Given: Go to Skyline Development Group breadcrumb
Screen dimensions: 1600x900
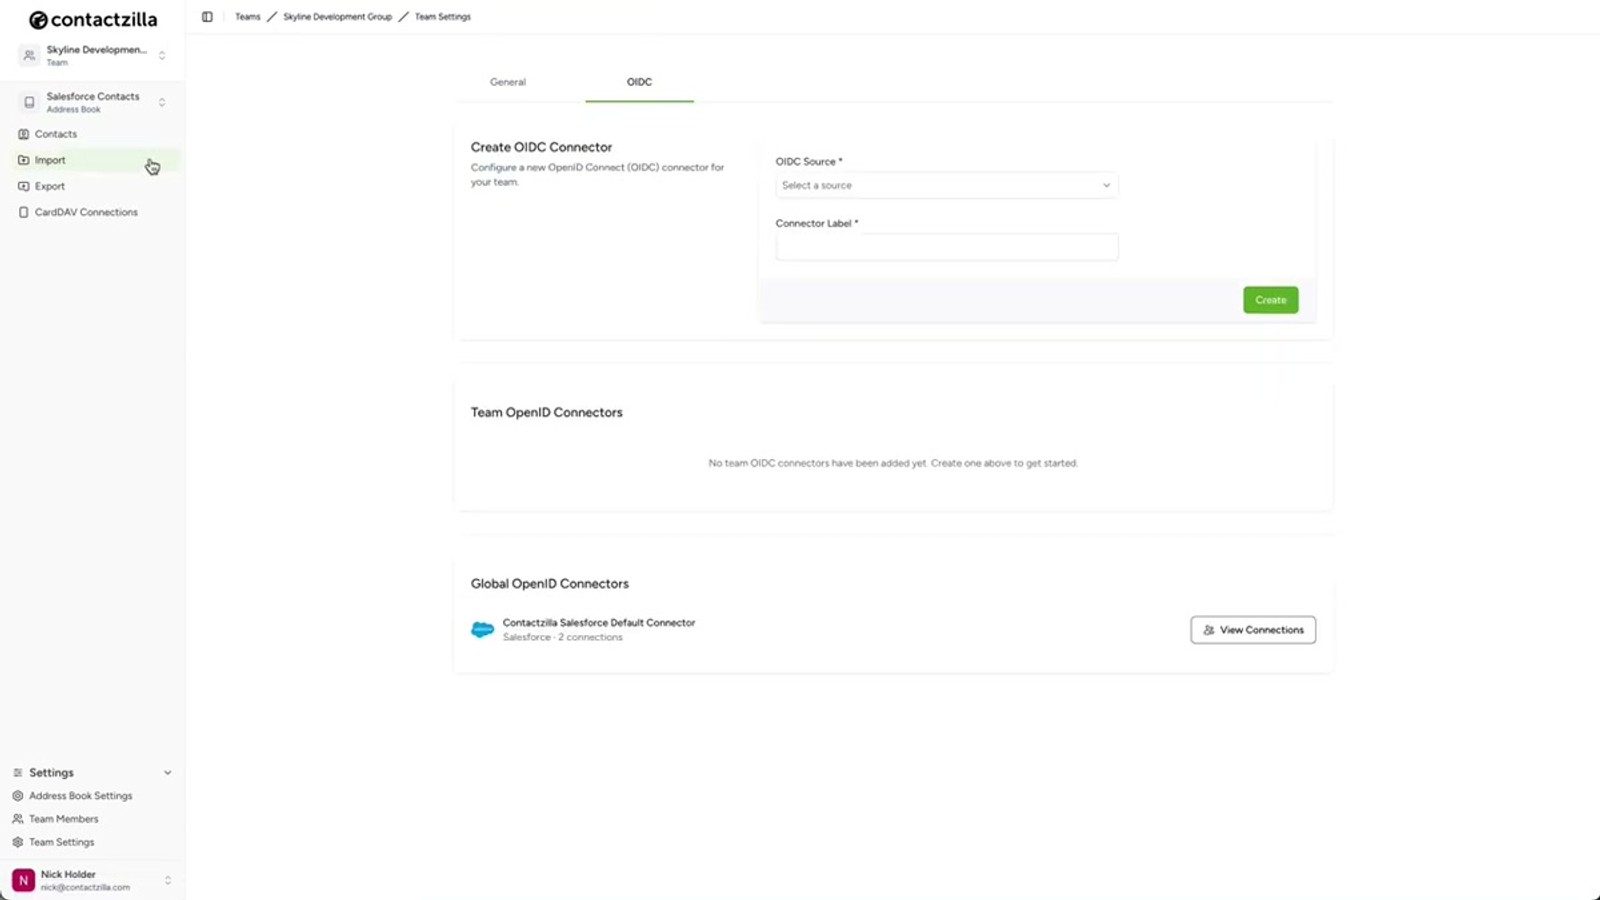Looking at the screenshot, I should 337,17.
